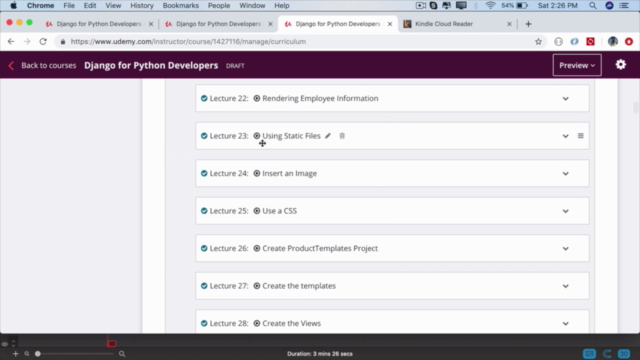
Task: Open the History menu
Action: 142,6
